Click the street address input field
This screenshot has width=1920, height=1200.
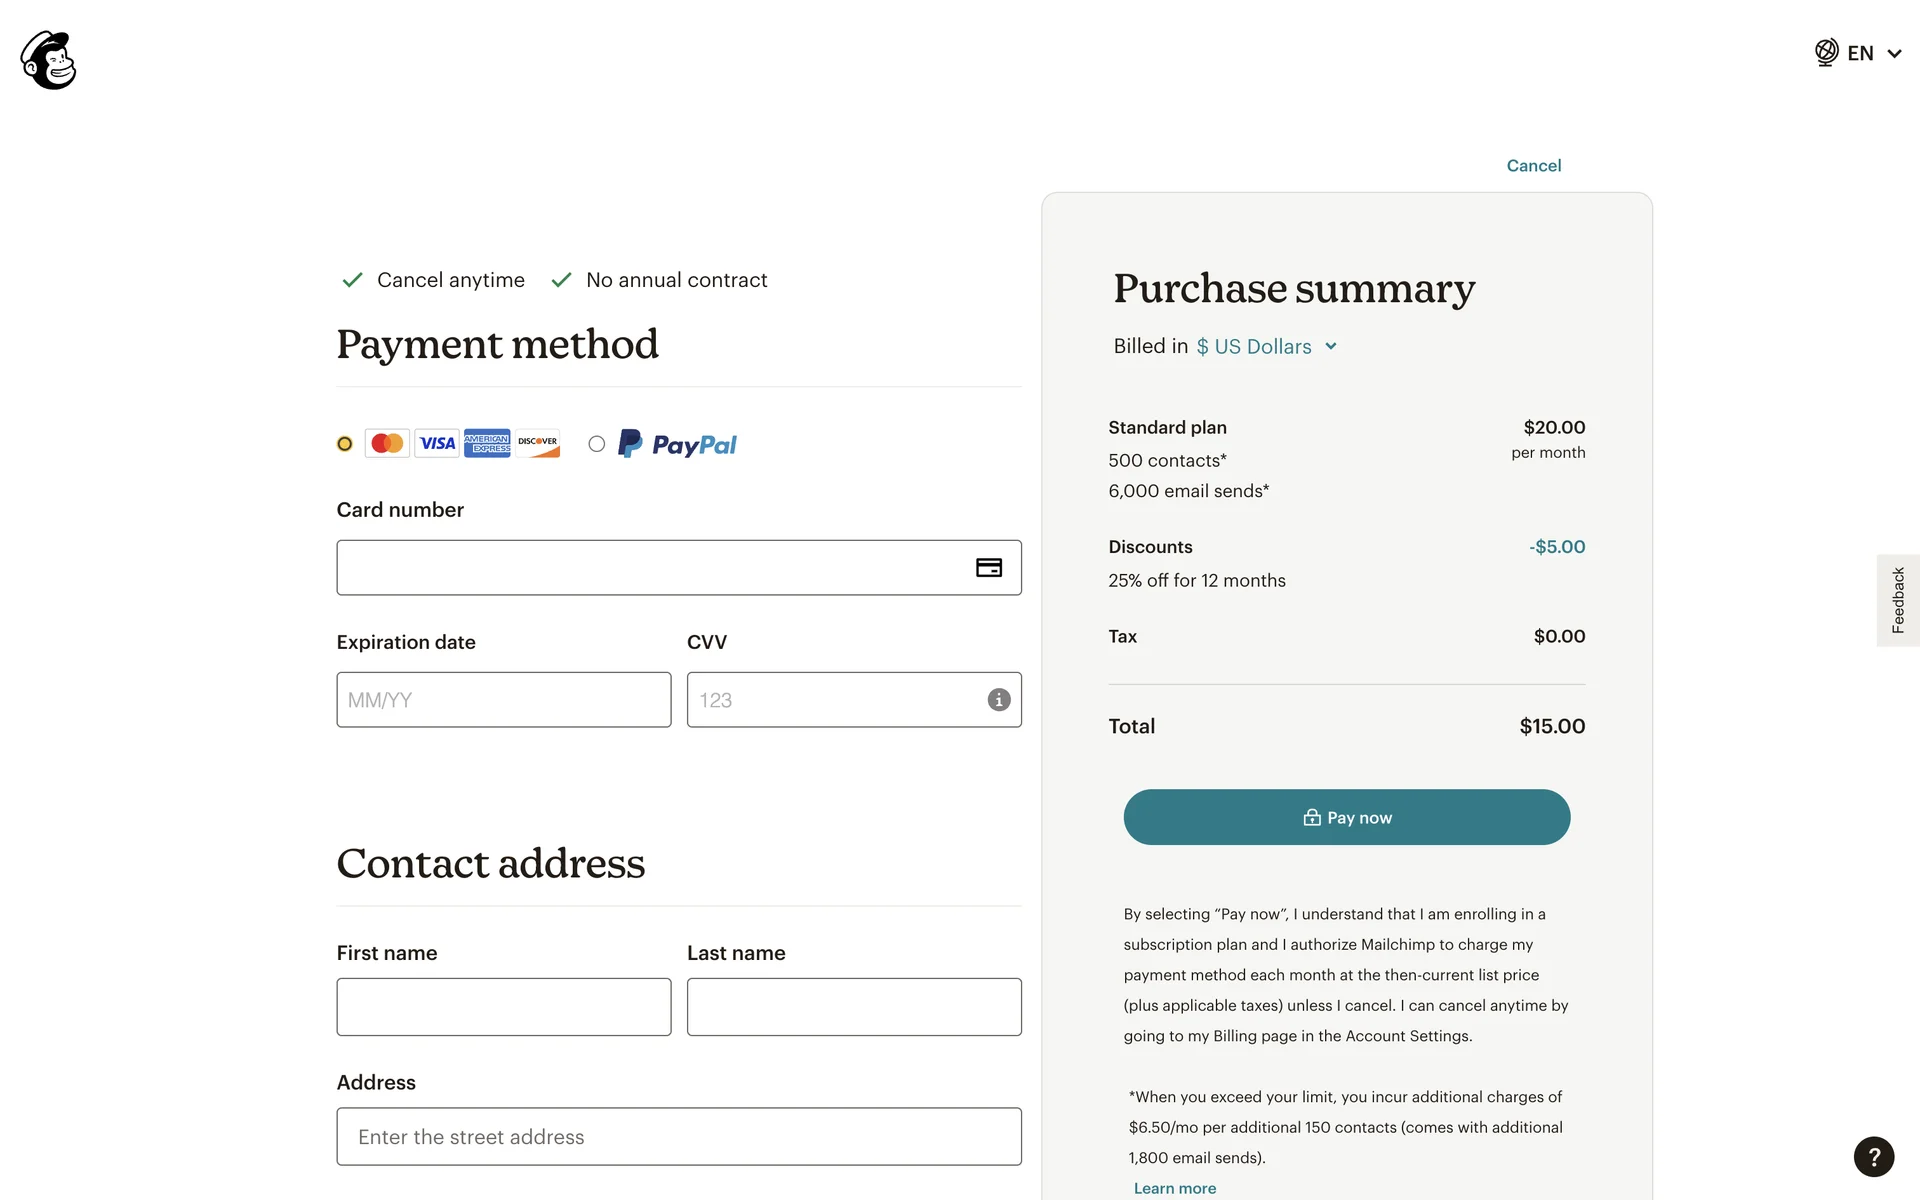(678, 1137)
